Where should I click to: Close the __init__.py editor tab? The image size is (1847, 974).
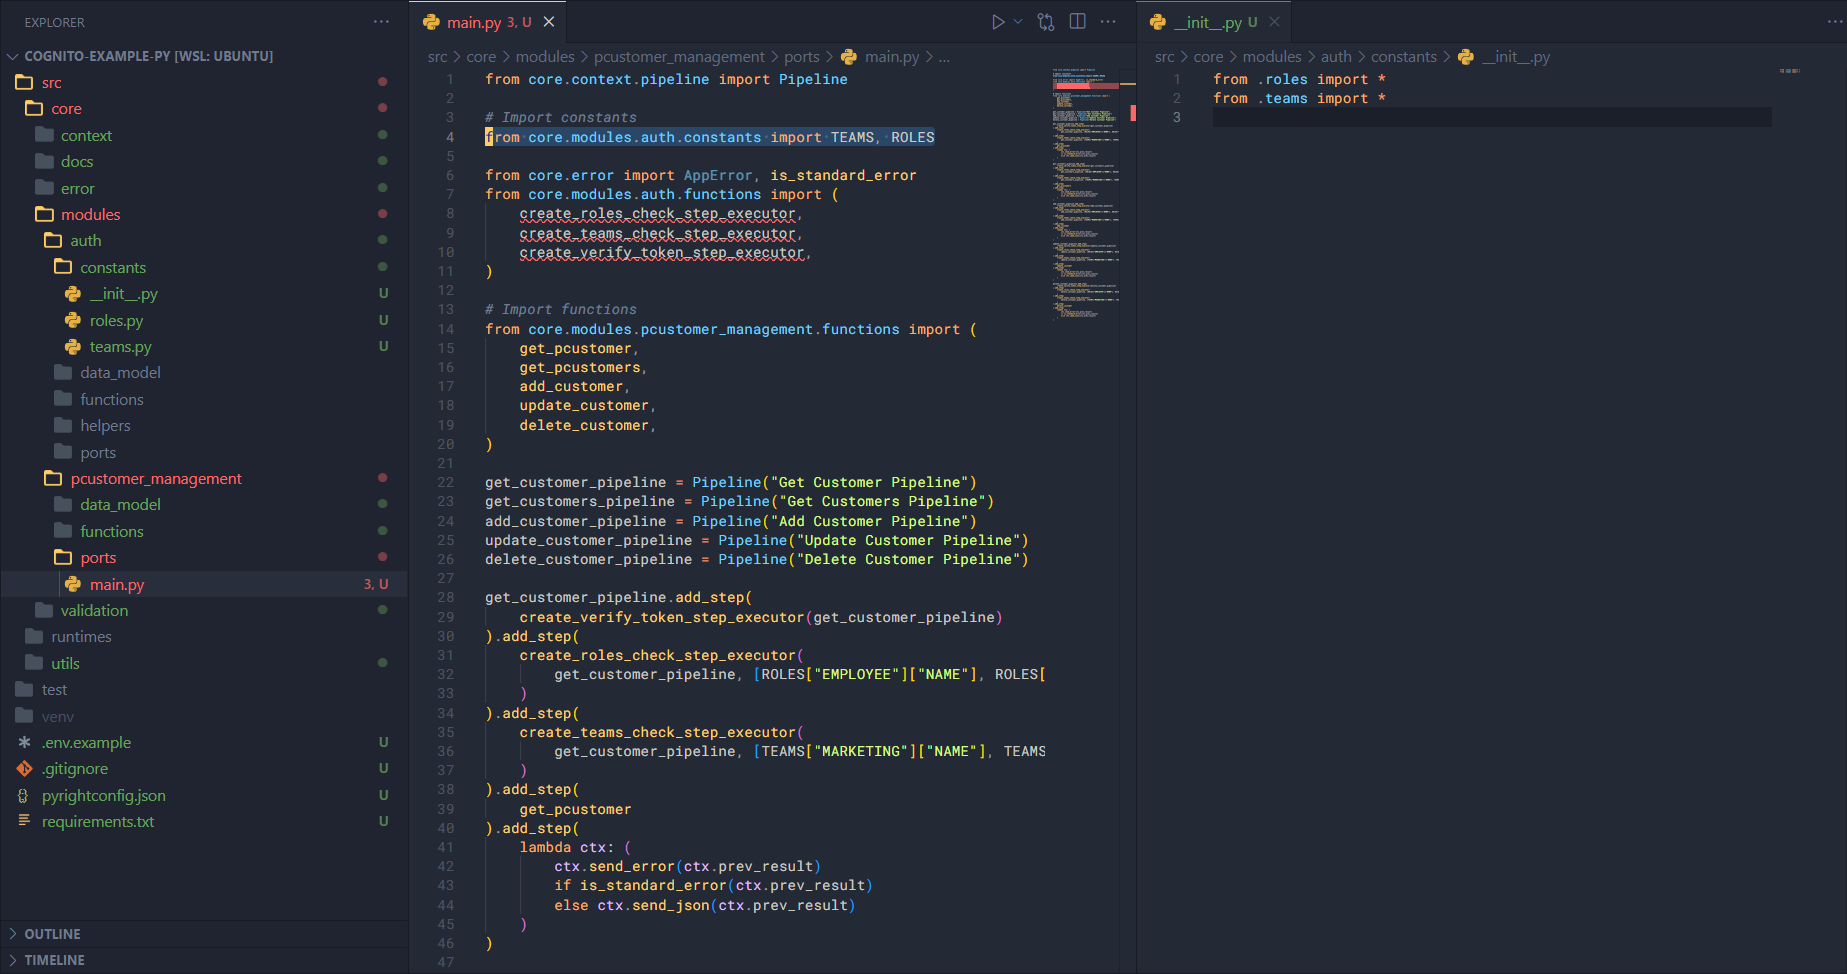1274,22
